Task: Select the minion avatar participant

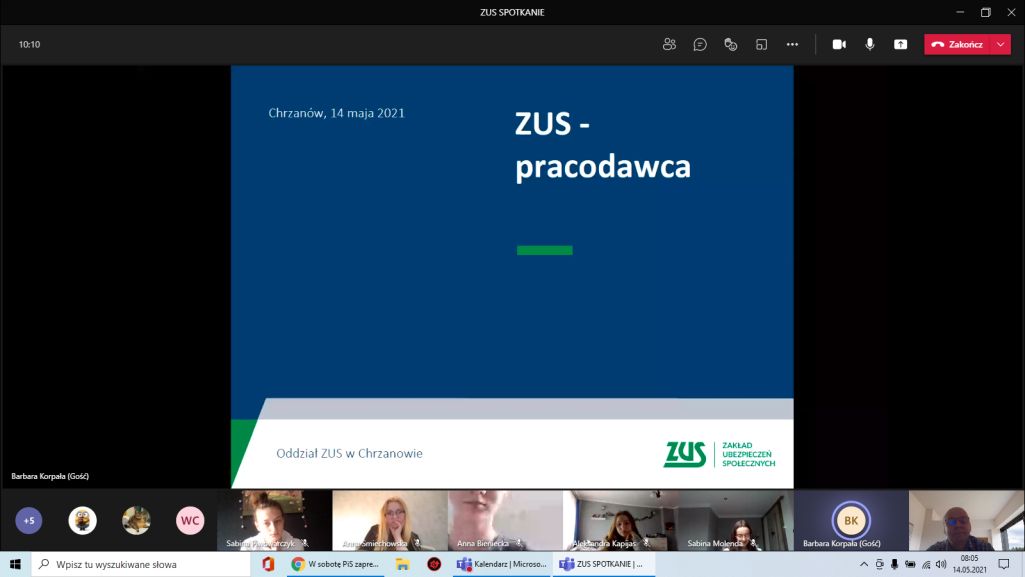Action: tap(82, 521)
